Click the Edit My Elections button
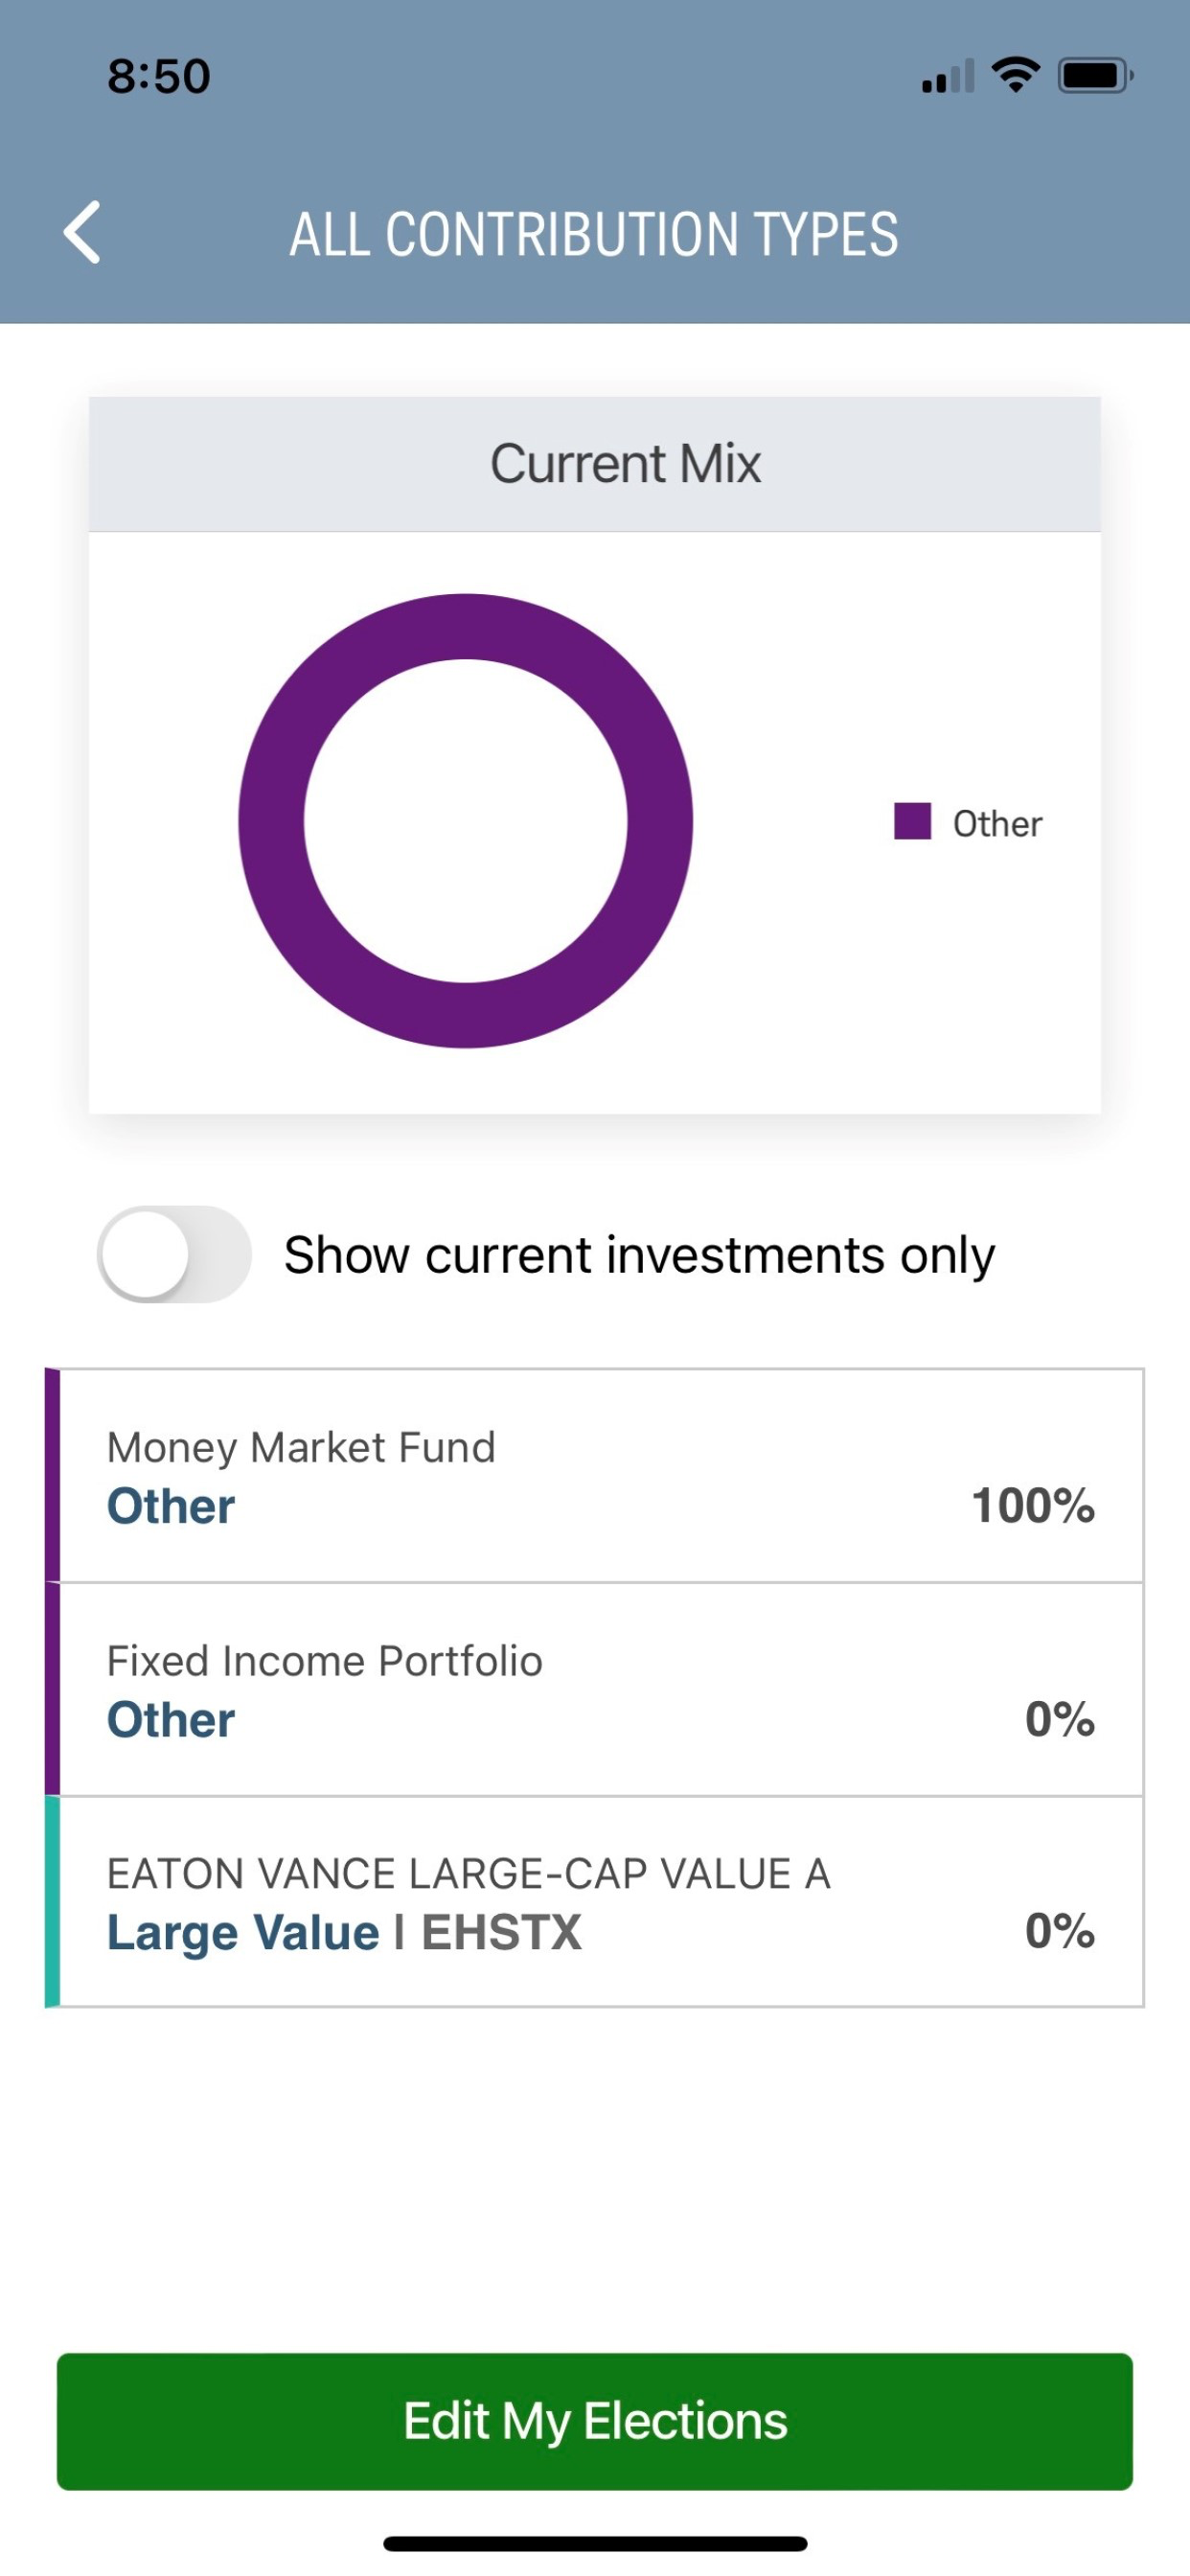 coord(595,2421)
